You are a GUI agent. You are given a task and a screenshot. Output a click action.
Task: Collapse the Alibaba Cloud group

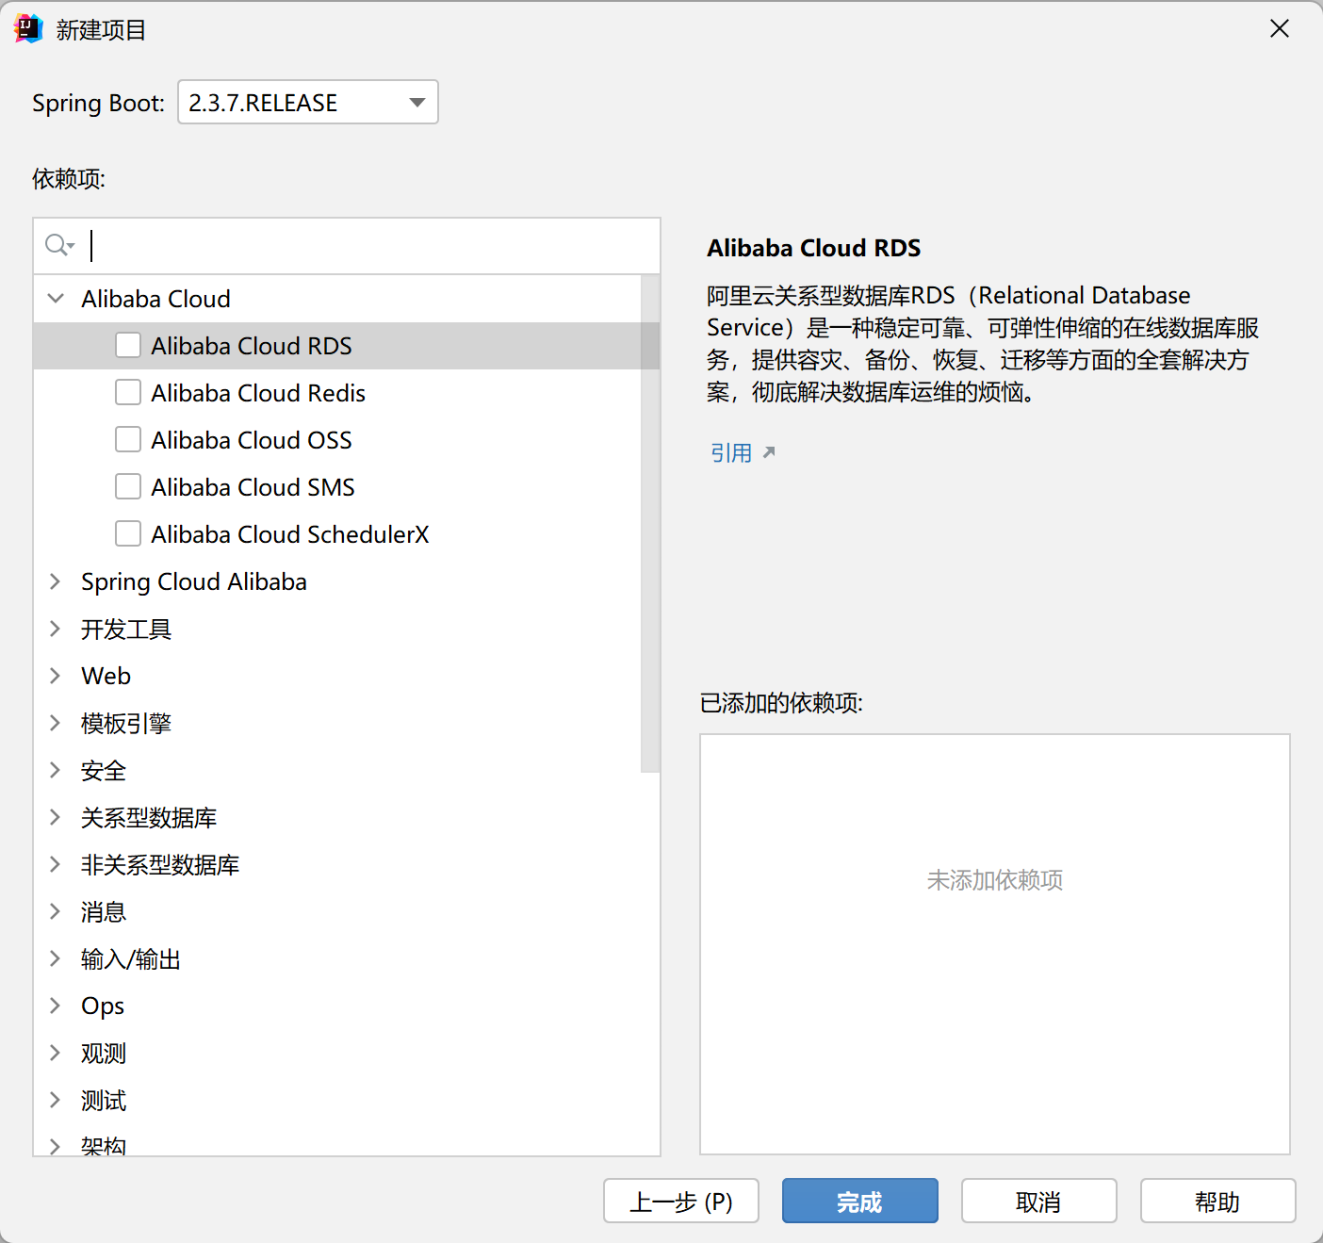click(56, 298)
